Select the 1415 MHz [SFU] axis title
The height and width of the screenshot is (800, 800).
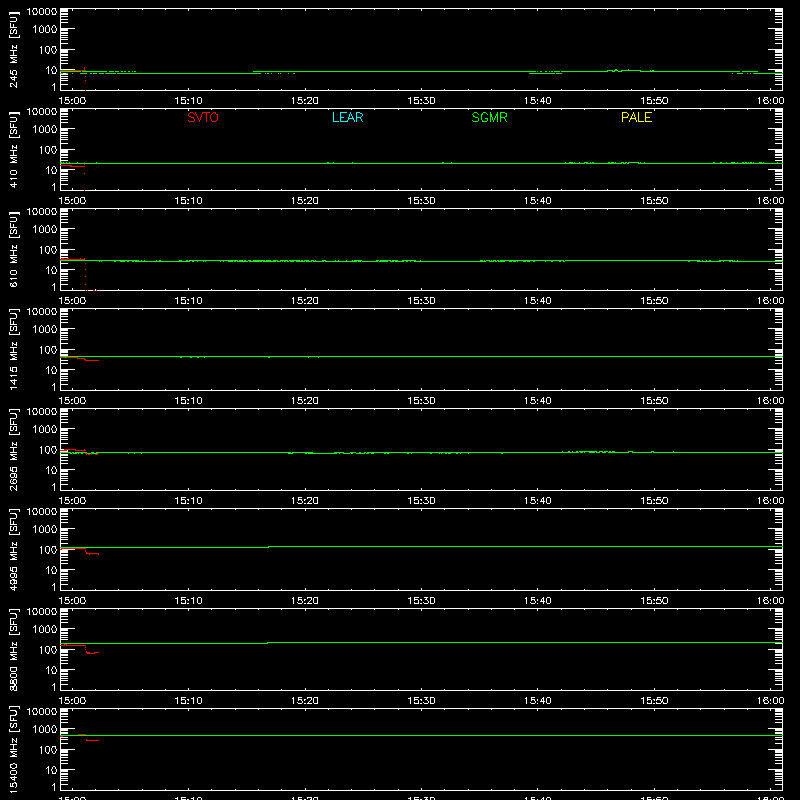[x=13, y=349]
